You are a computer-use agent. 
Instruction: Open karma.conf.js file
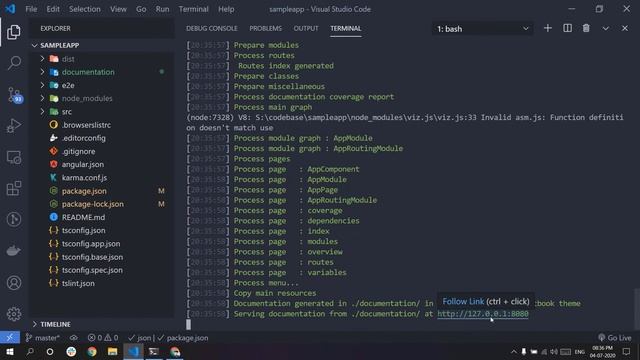(x=84, y=178)
